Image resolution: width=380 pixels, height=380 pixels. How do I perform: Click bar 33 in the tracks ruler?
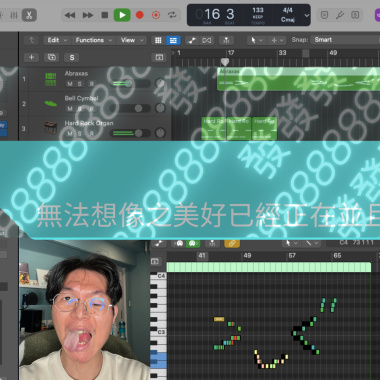pyautogui.click(x=282, y=53)
